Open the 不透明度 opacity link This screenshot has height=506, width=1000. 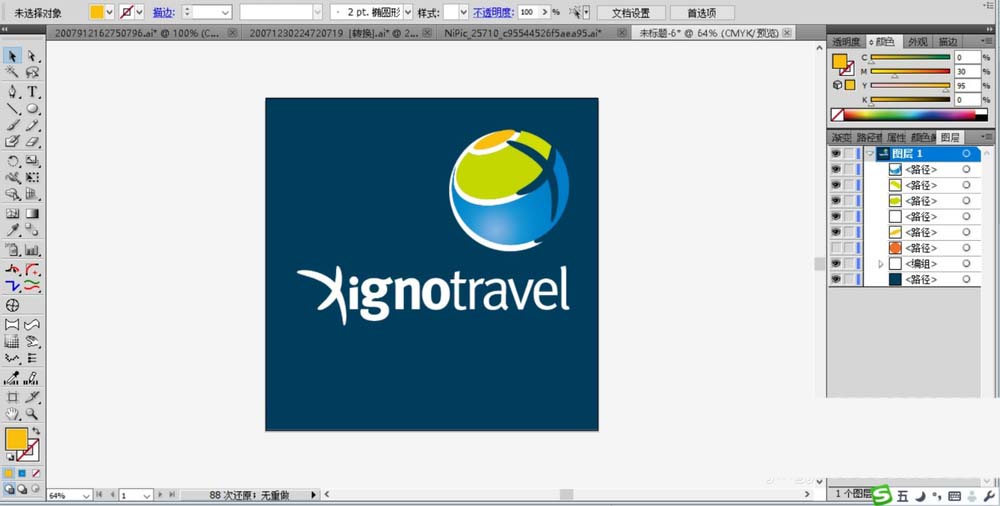point(493,12)
